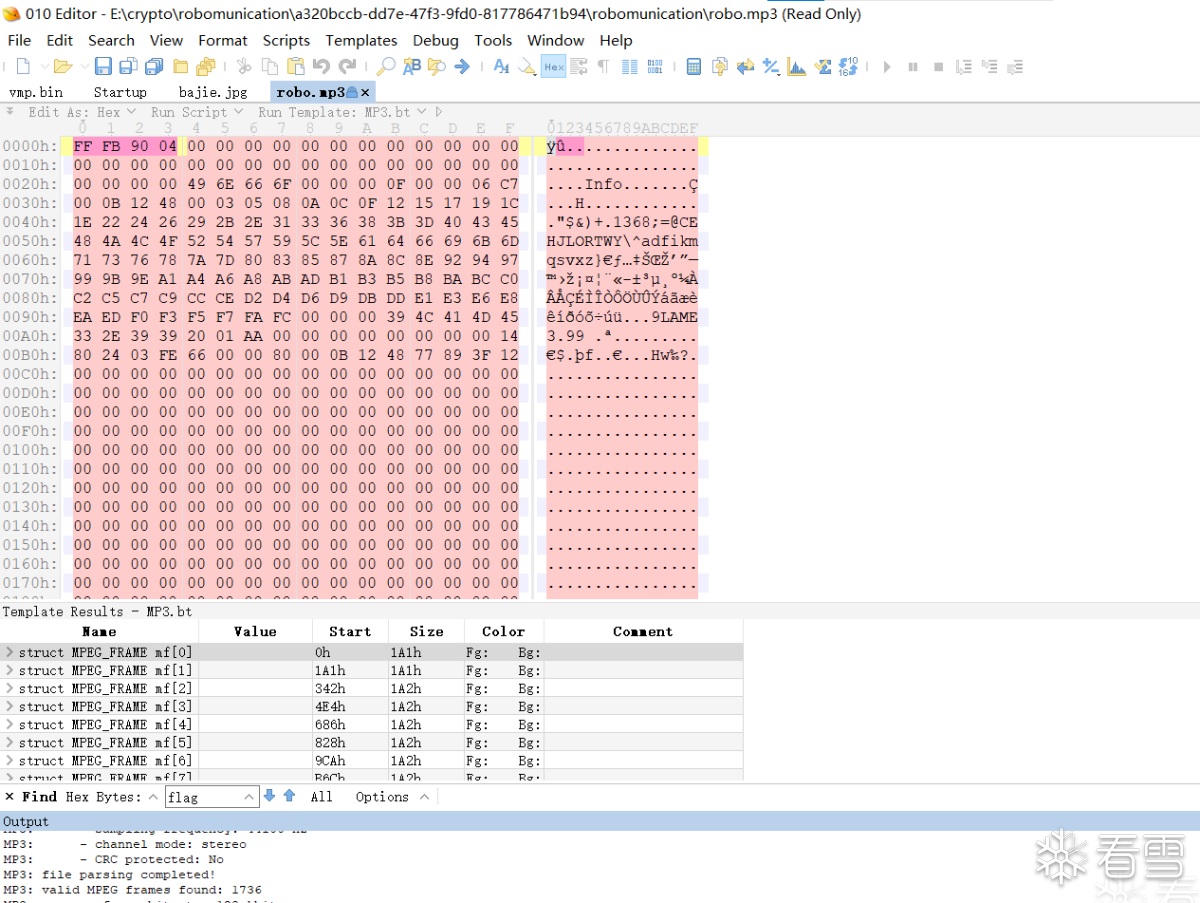Select the FF byte at offset 0000h
This screenshot has height=903, width=1200.
(82, 146)
